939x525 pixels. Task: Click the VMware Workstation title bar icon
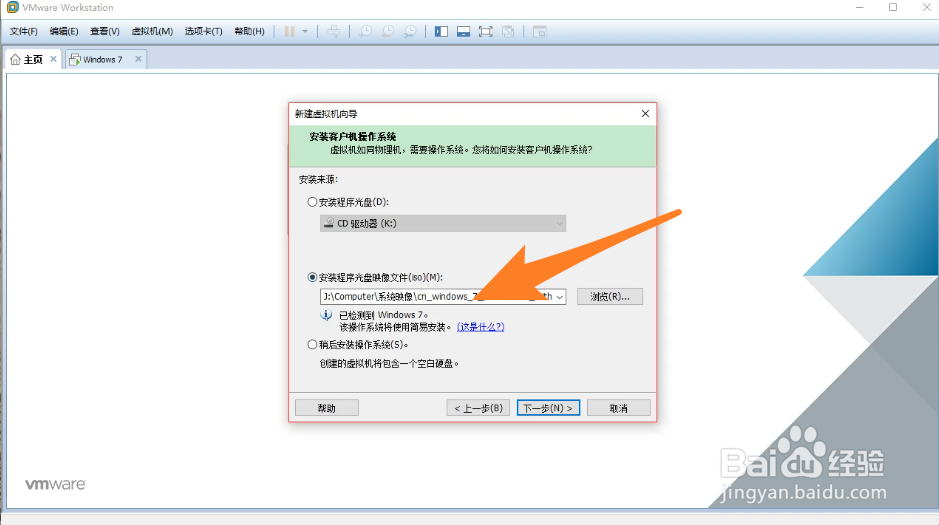tap(13, 7)
